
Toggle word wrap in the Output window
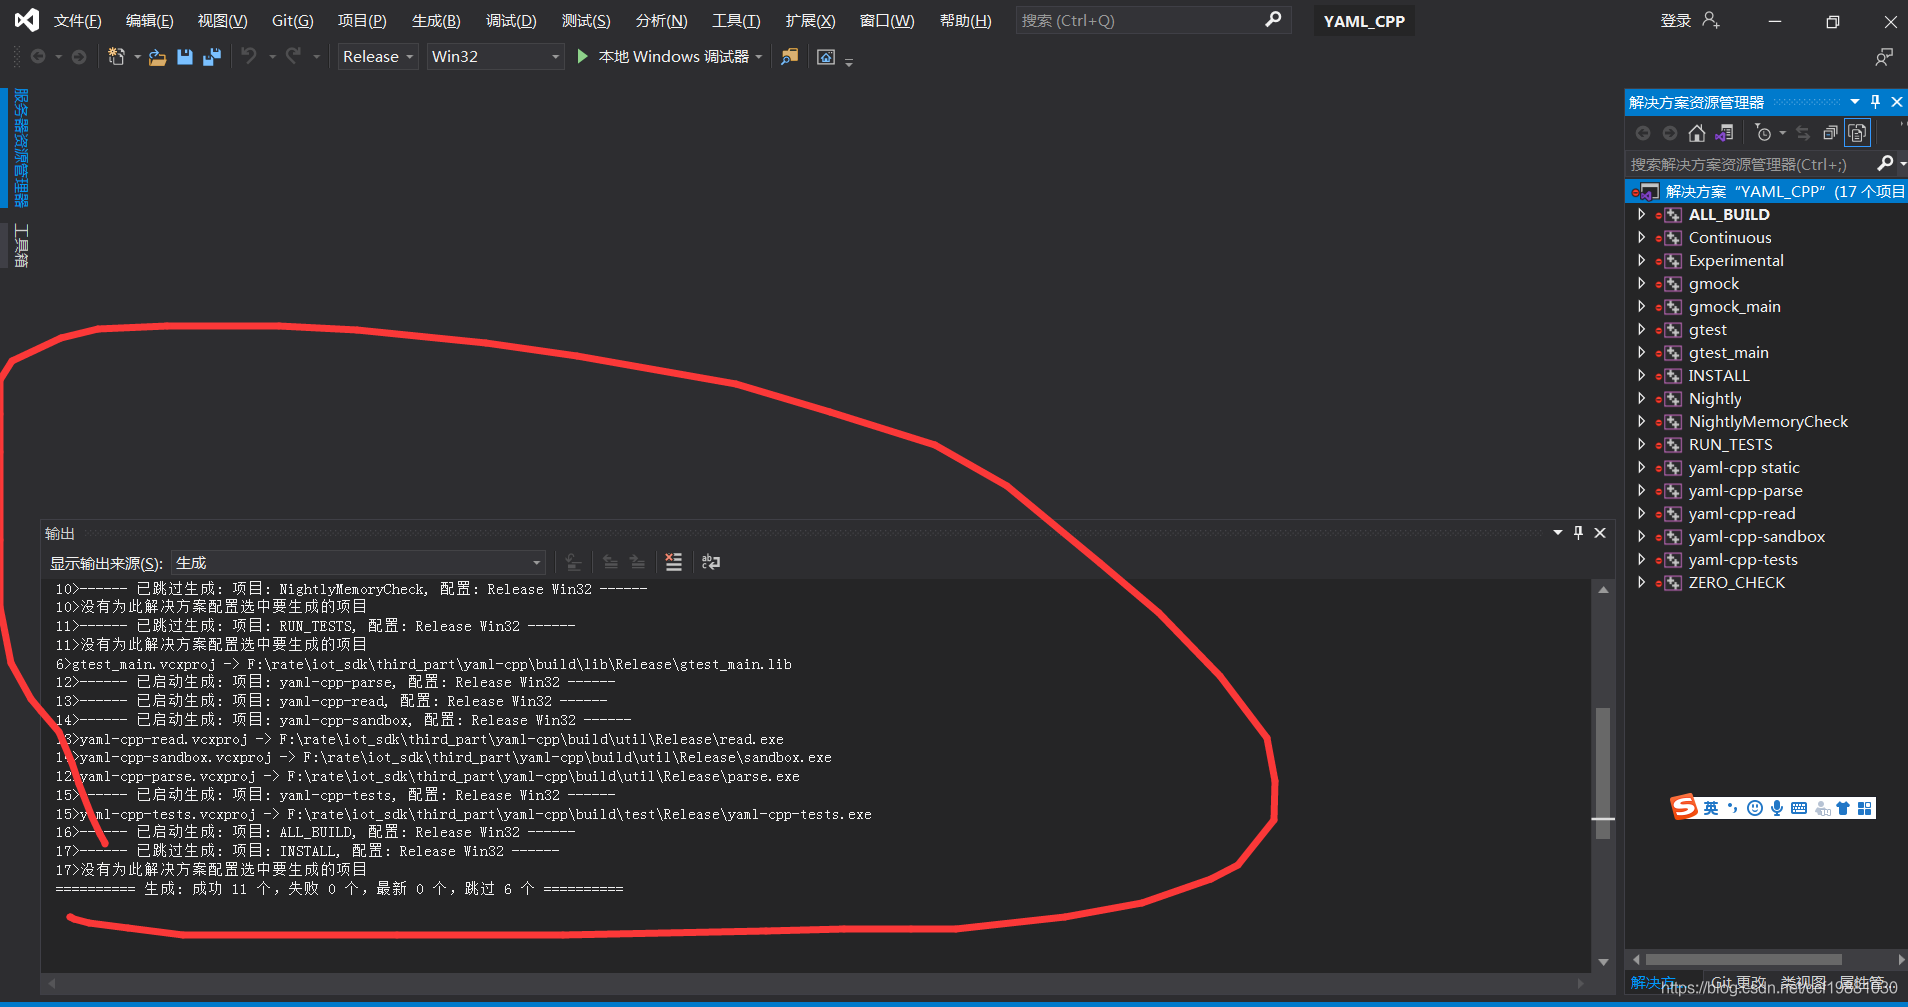pos(710,562)
